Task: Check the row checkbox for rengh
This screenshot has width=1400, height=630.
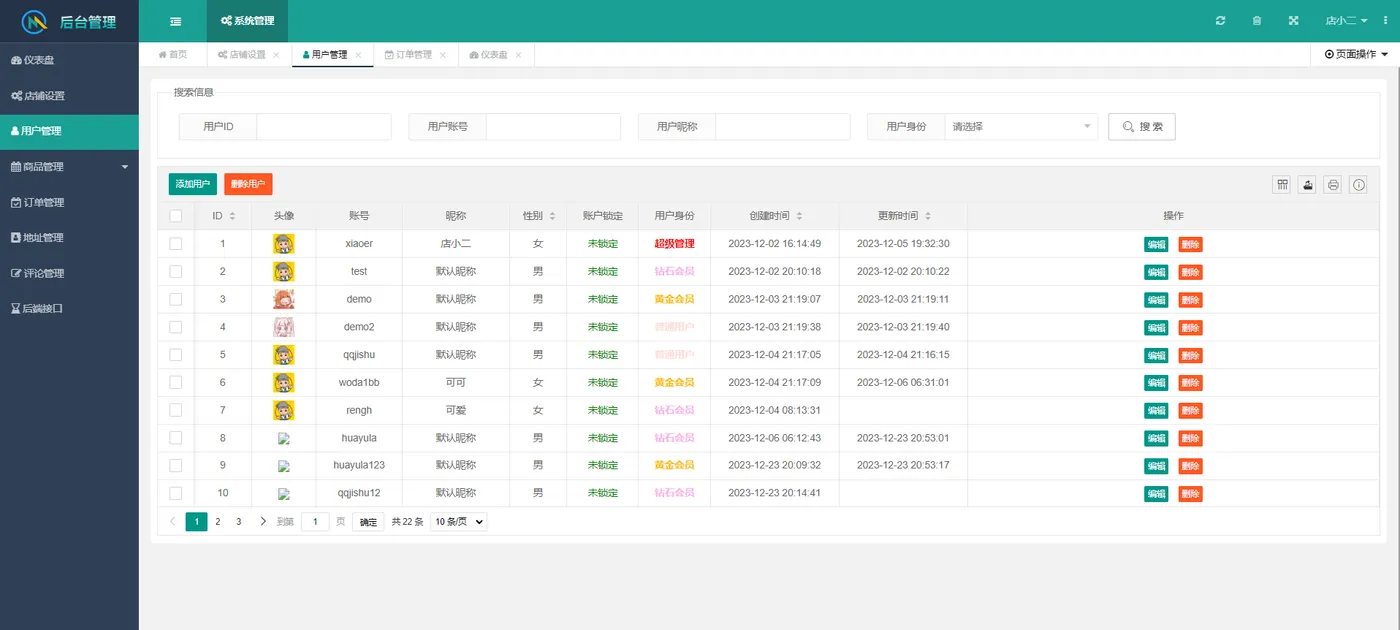Action: 176,410
